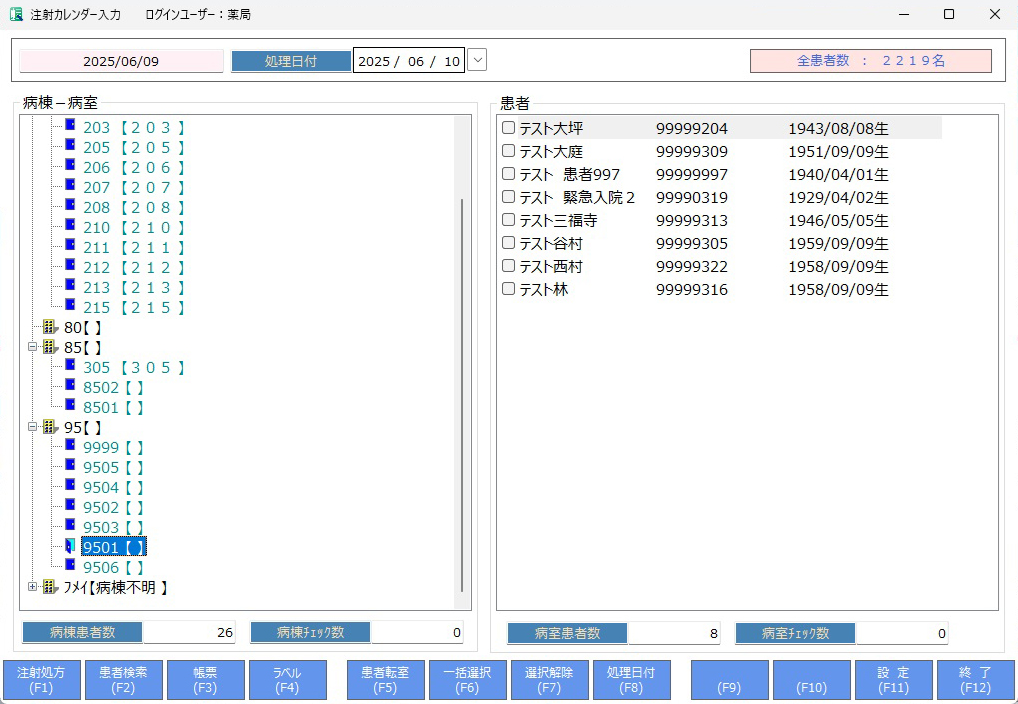Open the 処理日付 date dropdown arrow

(477, 60)
